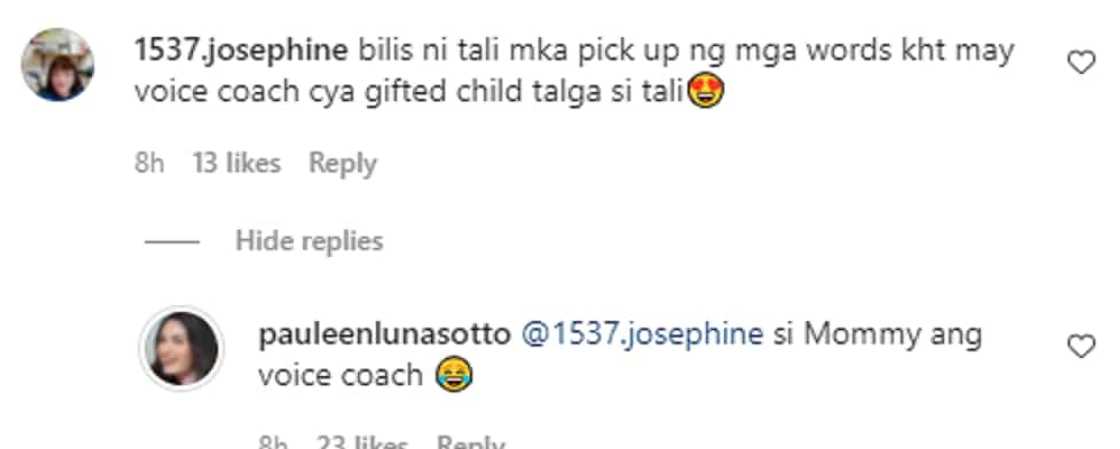View 23 likes on pauleenlunasotto's reply

[361, 443]
